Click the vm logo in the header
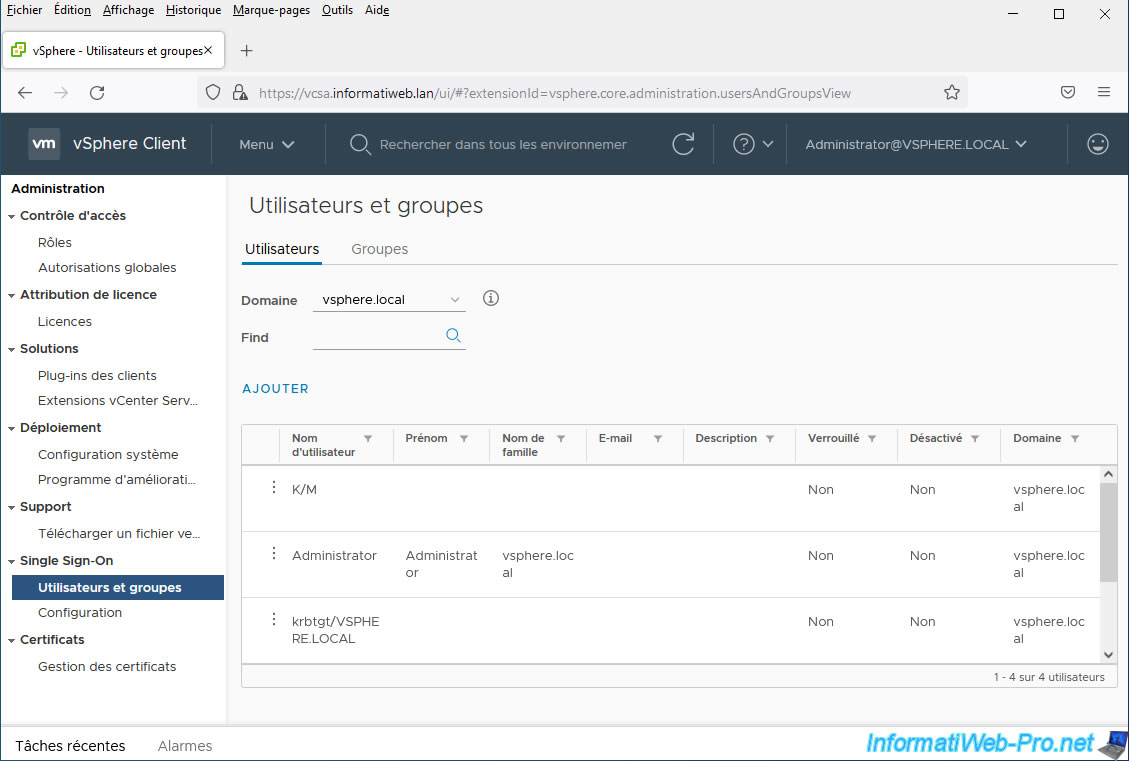1129x761 pixels. (x=44, y=144)
